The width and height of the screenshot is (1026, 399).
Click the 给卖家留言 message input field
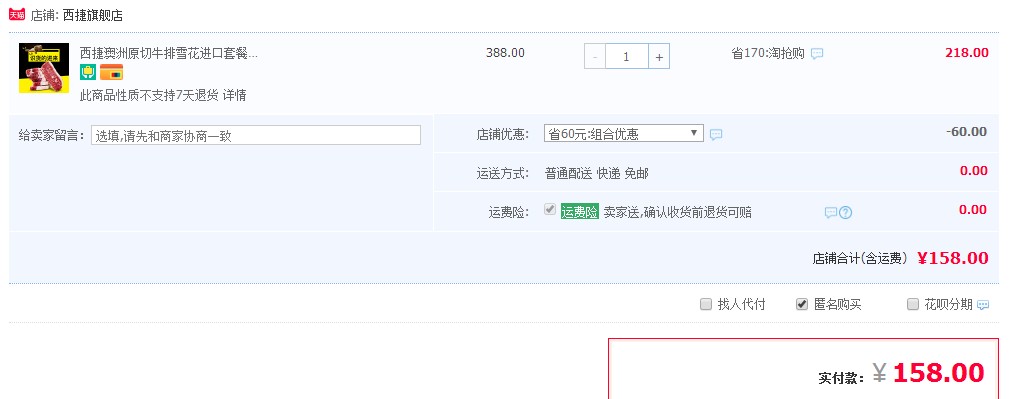[x=256, y=135]
